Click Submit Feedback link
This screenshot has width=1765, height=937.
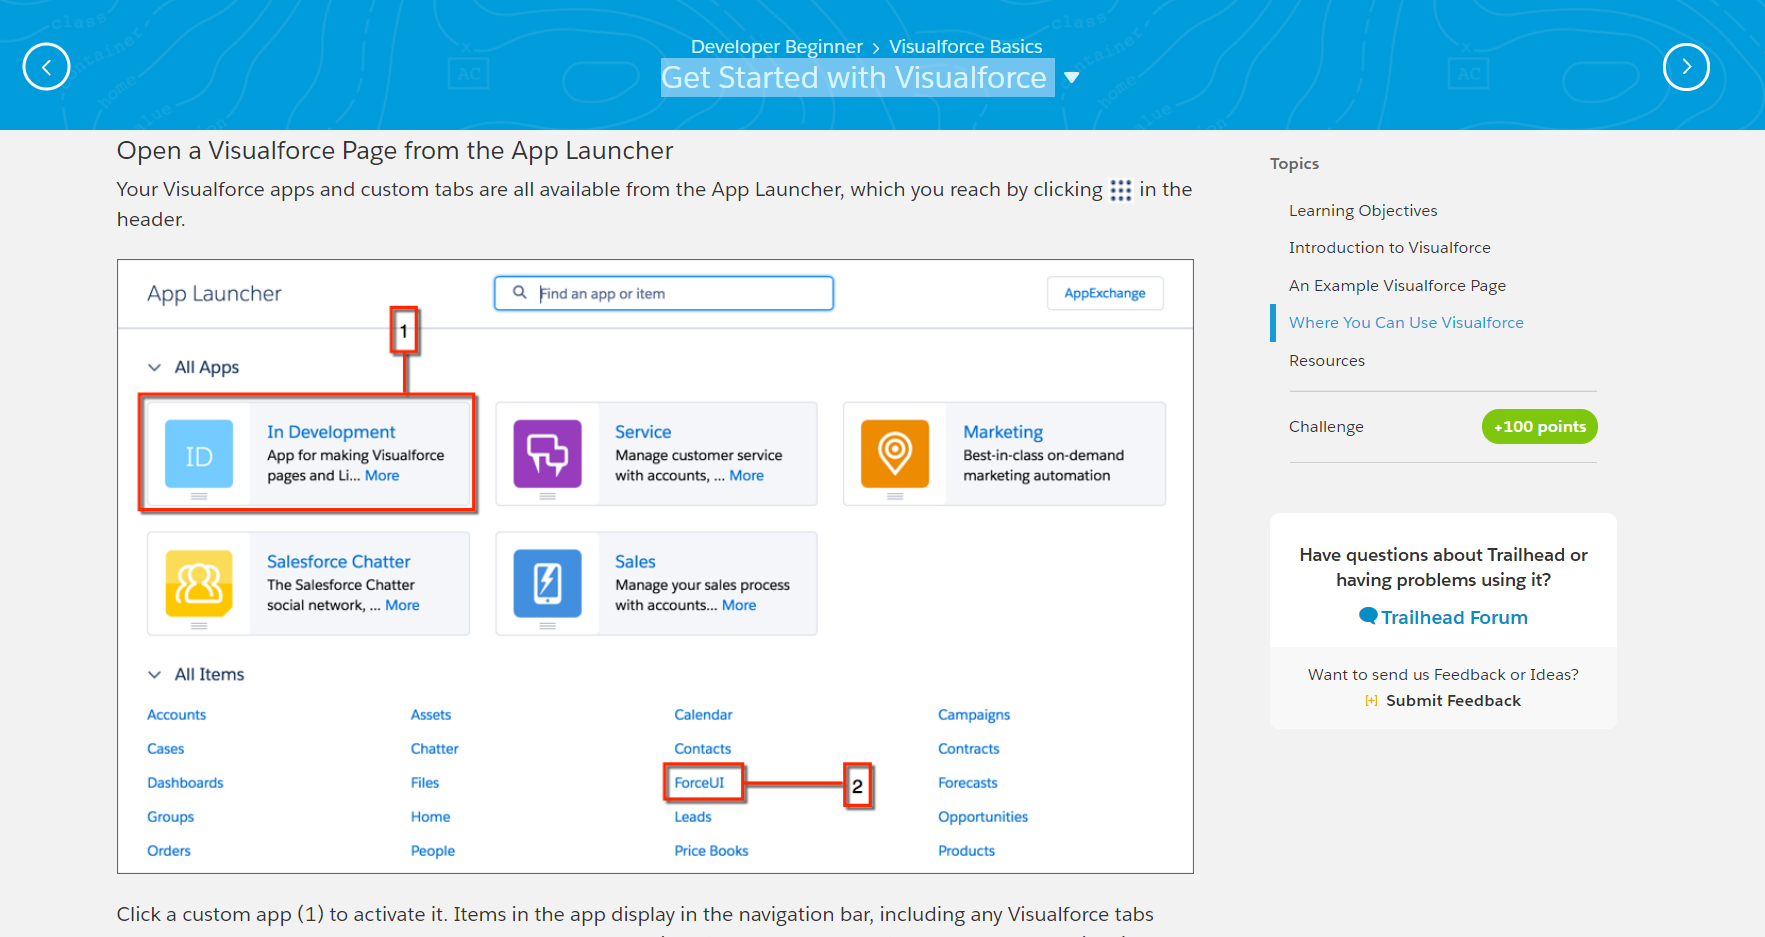click(x=1452, y=700)
